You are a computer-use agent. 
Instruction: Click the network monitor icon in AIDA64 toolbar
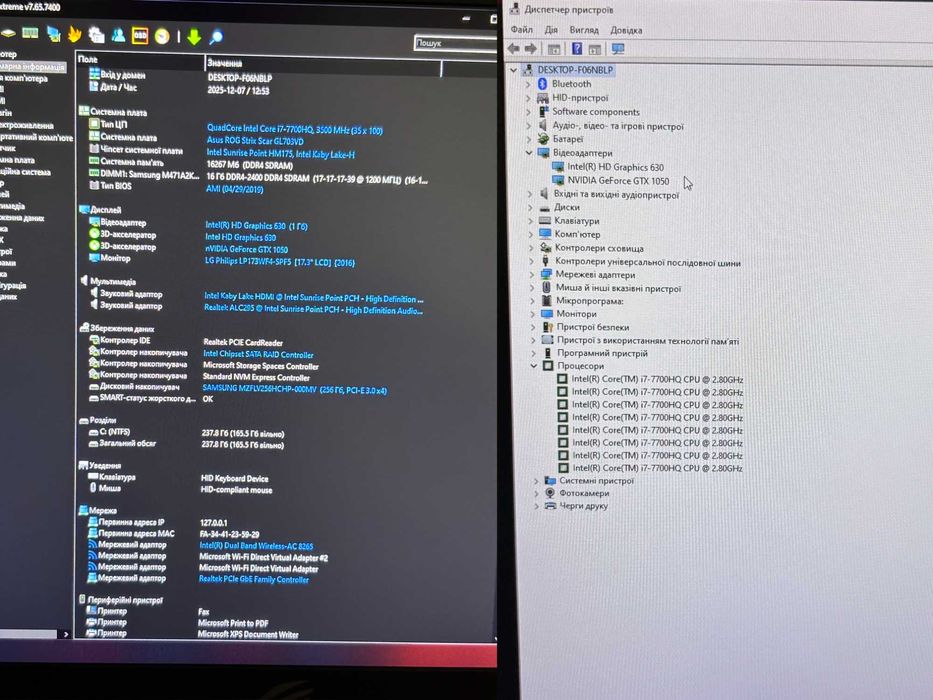pyautogui.click(x=54, y=34)
